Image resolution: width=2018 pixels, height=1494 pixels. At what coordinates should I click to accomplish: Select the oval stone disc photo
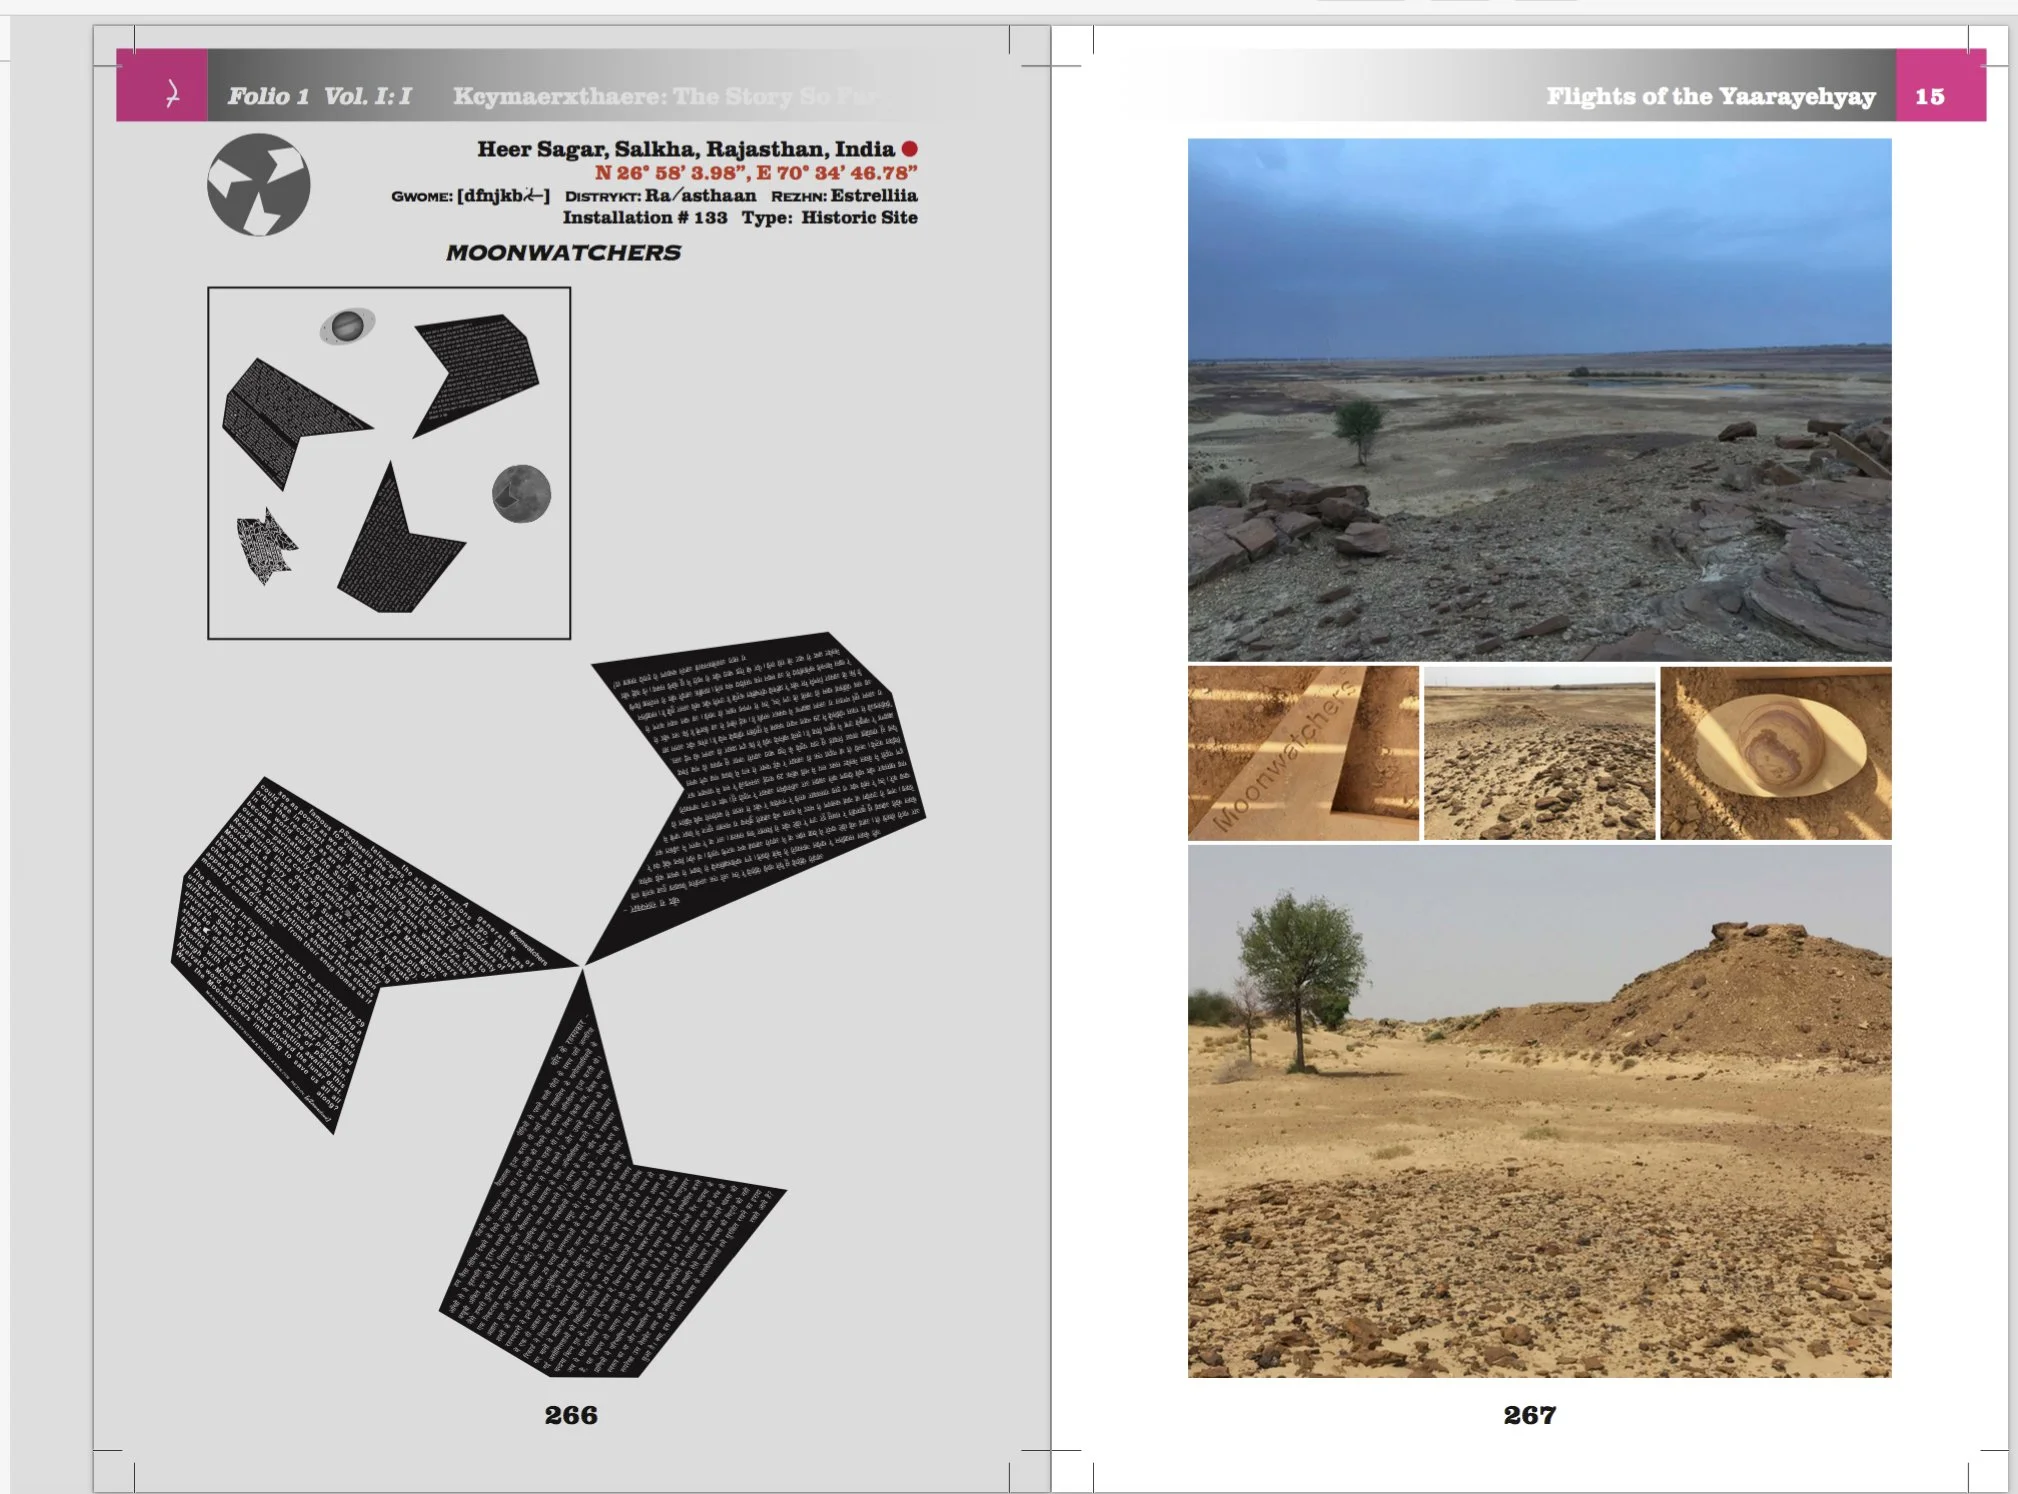point(1775,753)
